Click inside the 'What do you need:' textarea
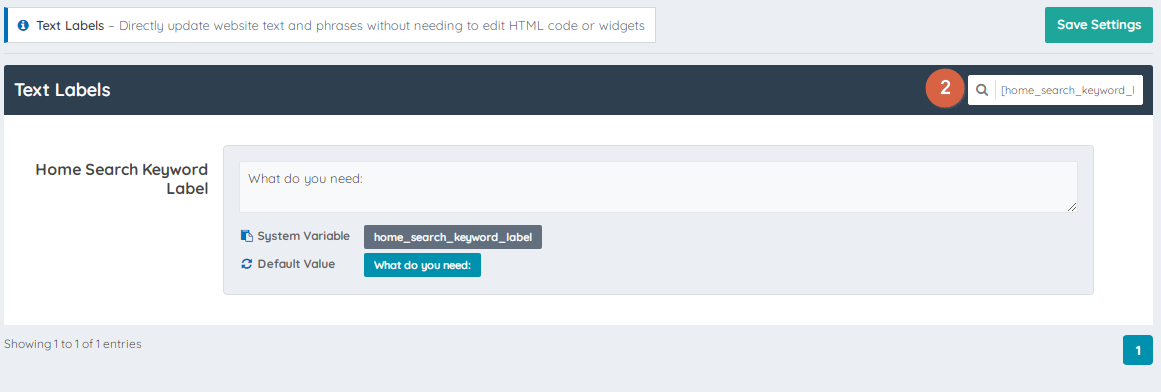 click(x=658, y=187)
